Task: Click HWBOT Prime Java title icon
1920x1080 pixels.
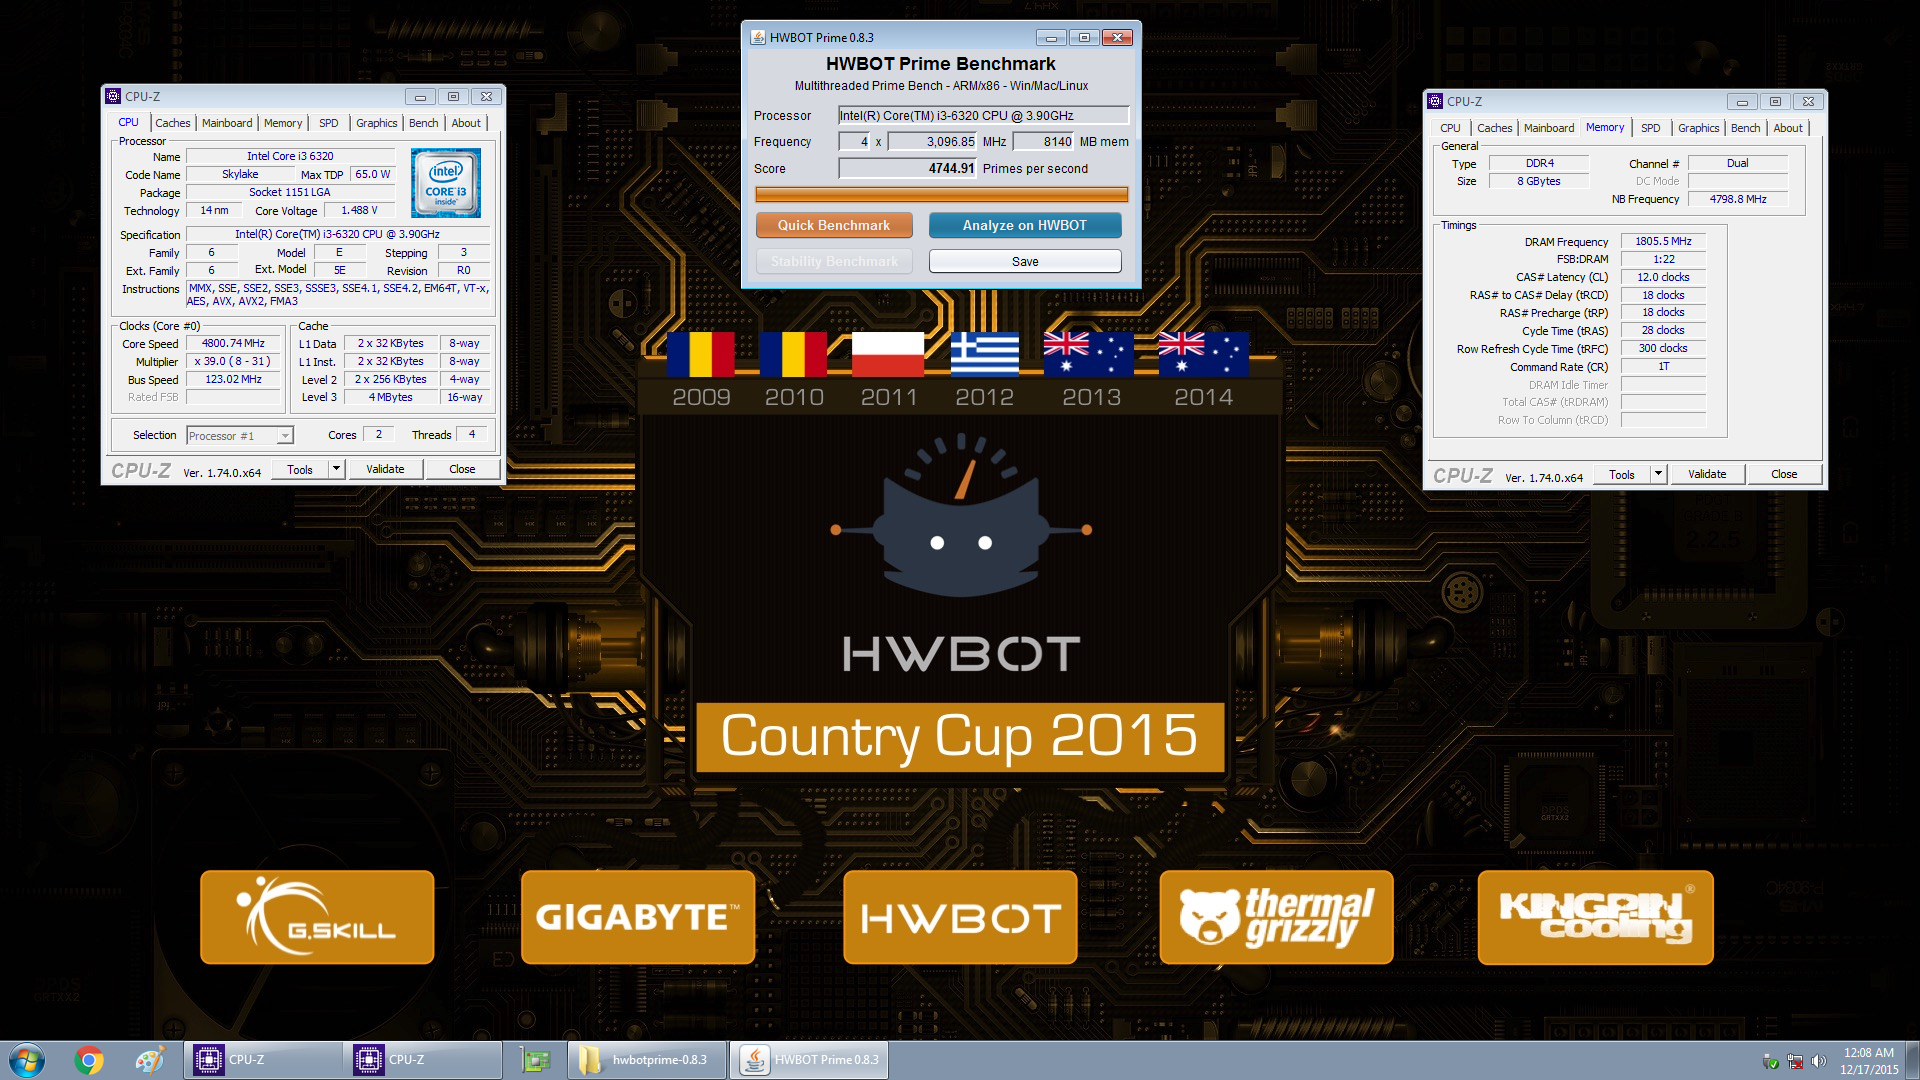Action: click(x=759, y=38)
